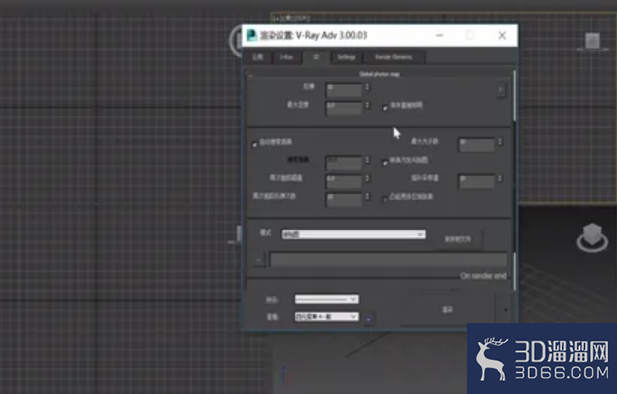Select the GI tab
617x394 pixels.
tap(316, 57)
